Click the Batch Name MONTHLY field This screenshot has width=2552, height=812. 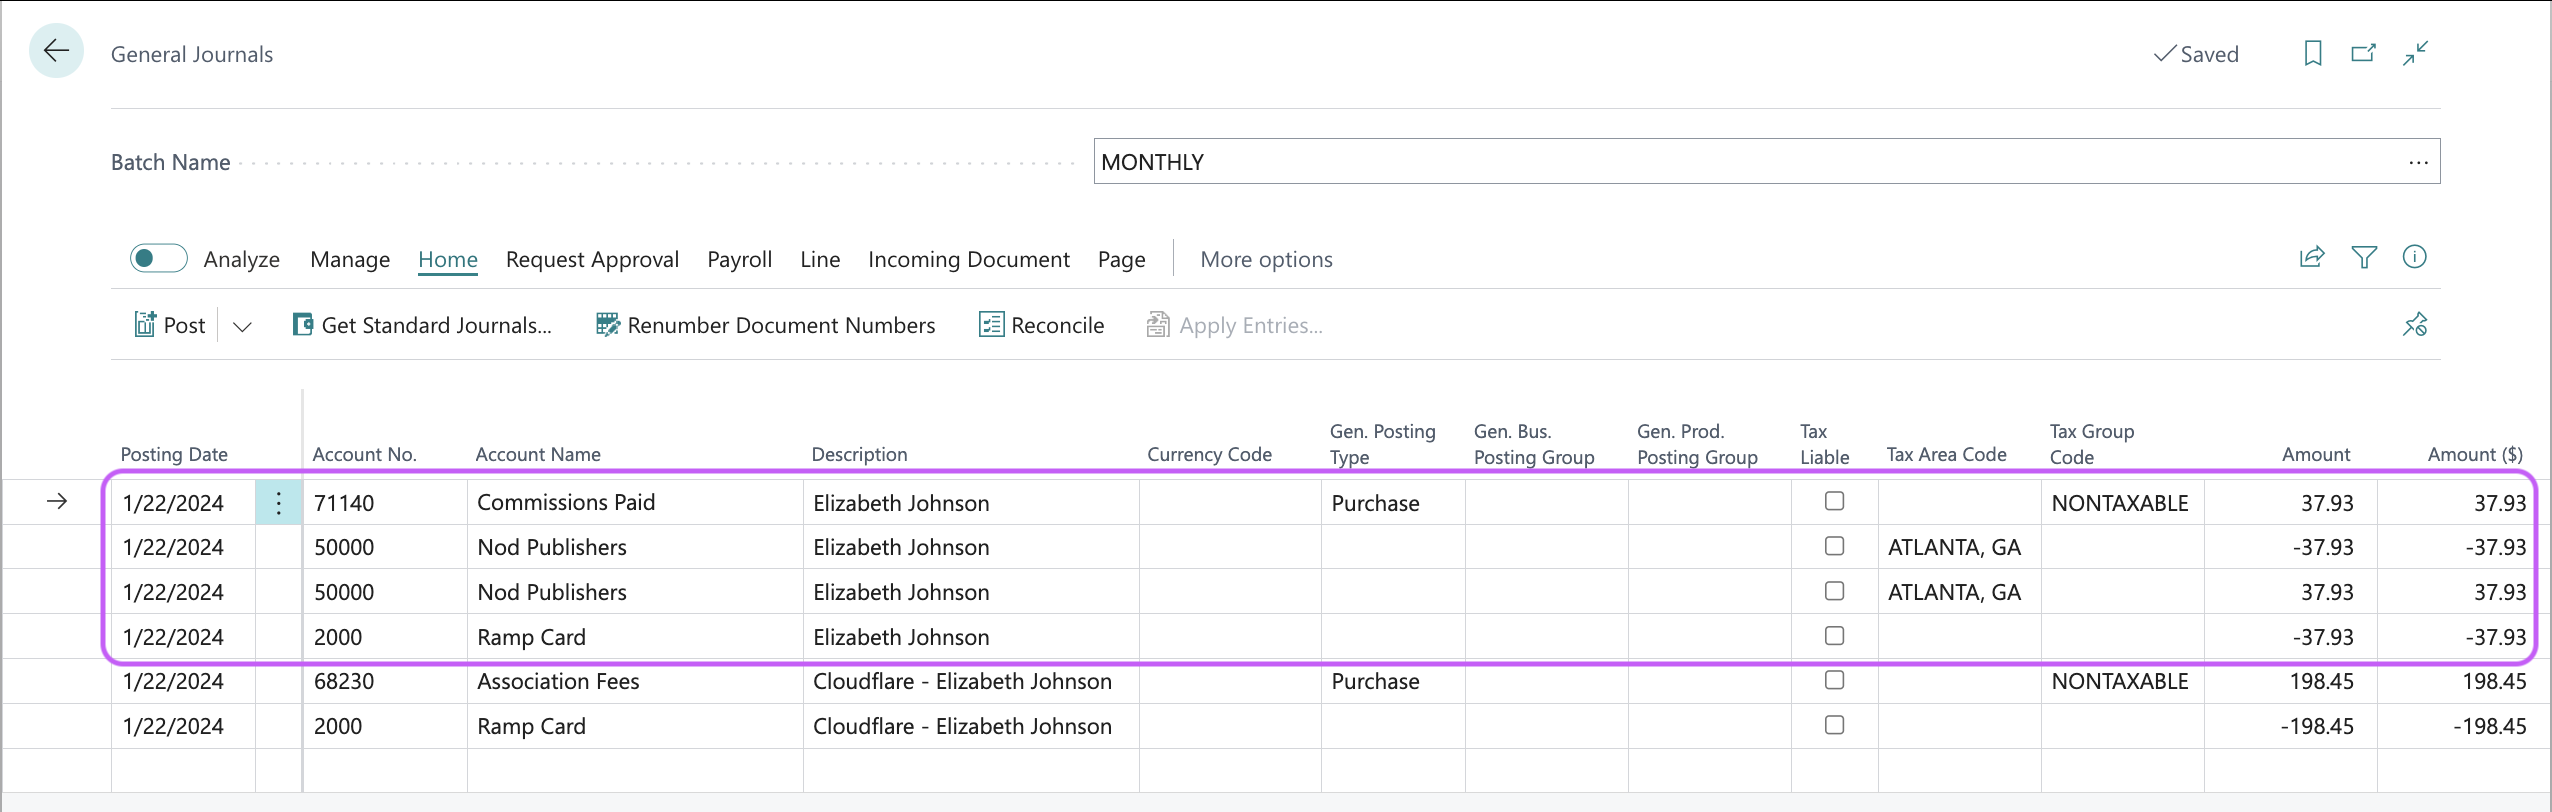(1766, 161)
